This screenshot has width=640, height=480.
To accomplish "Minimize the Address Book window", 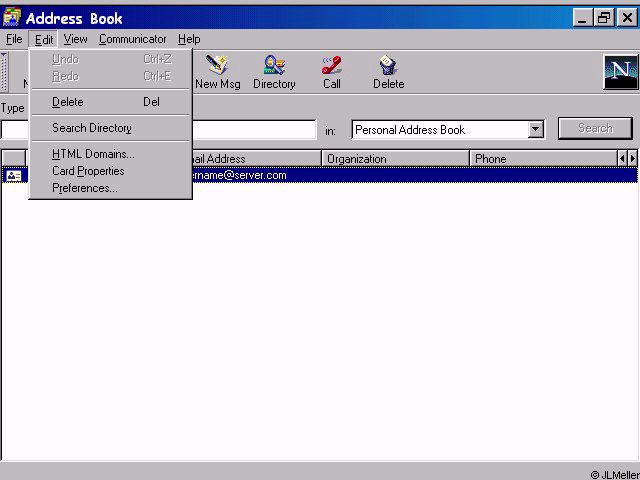I will (x=582, y=18).
